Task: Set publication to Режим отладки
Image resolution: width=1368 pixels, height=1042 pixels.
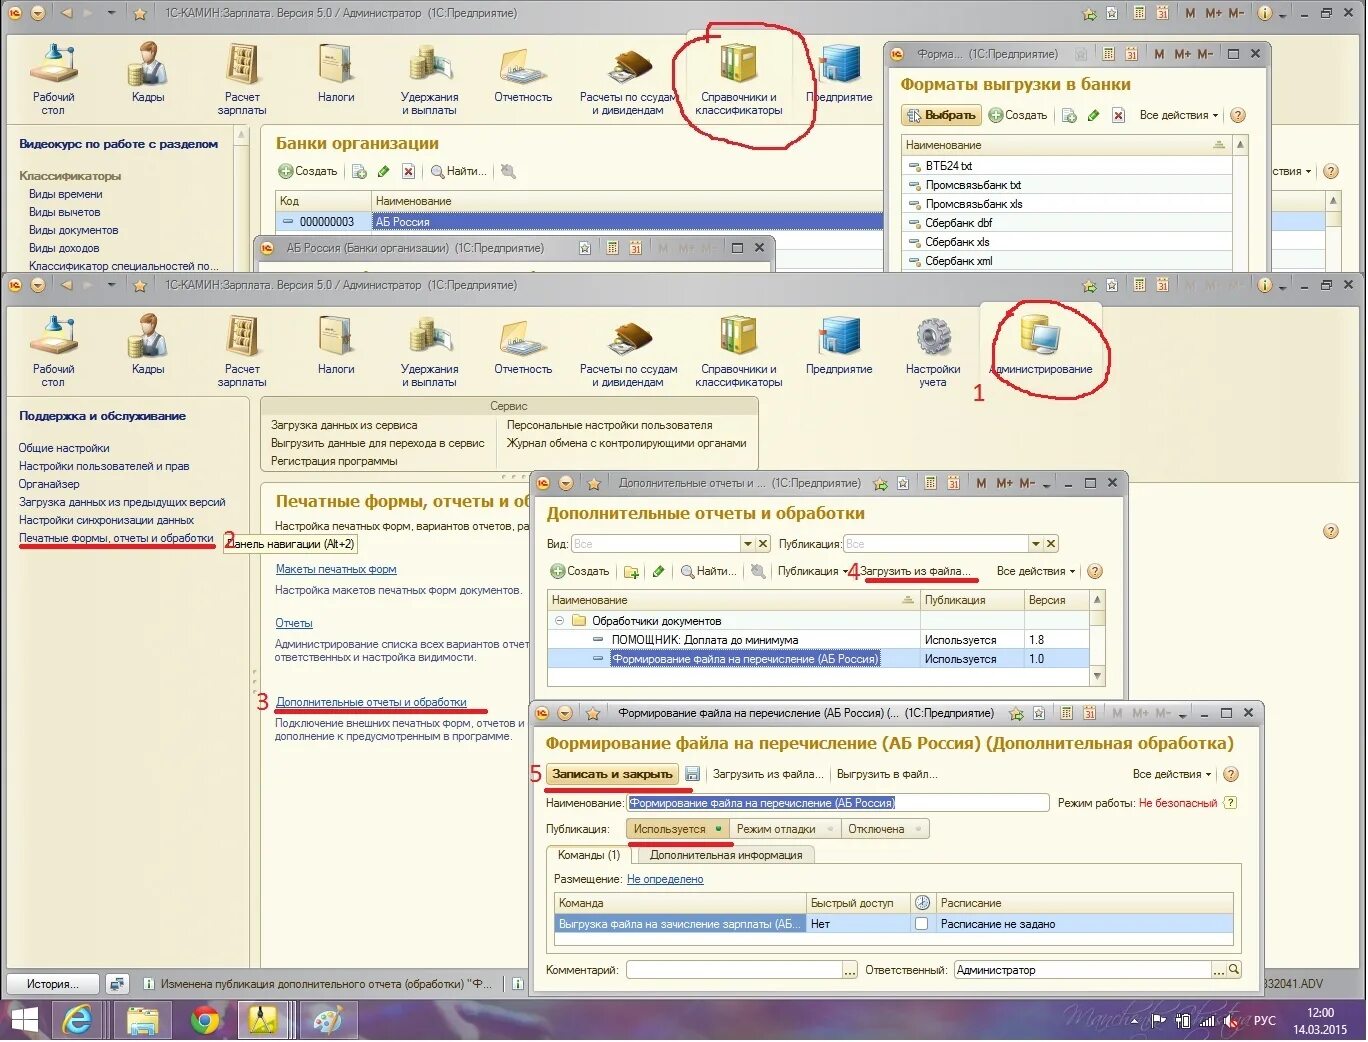Action: click(784, 829)
